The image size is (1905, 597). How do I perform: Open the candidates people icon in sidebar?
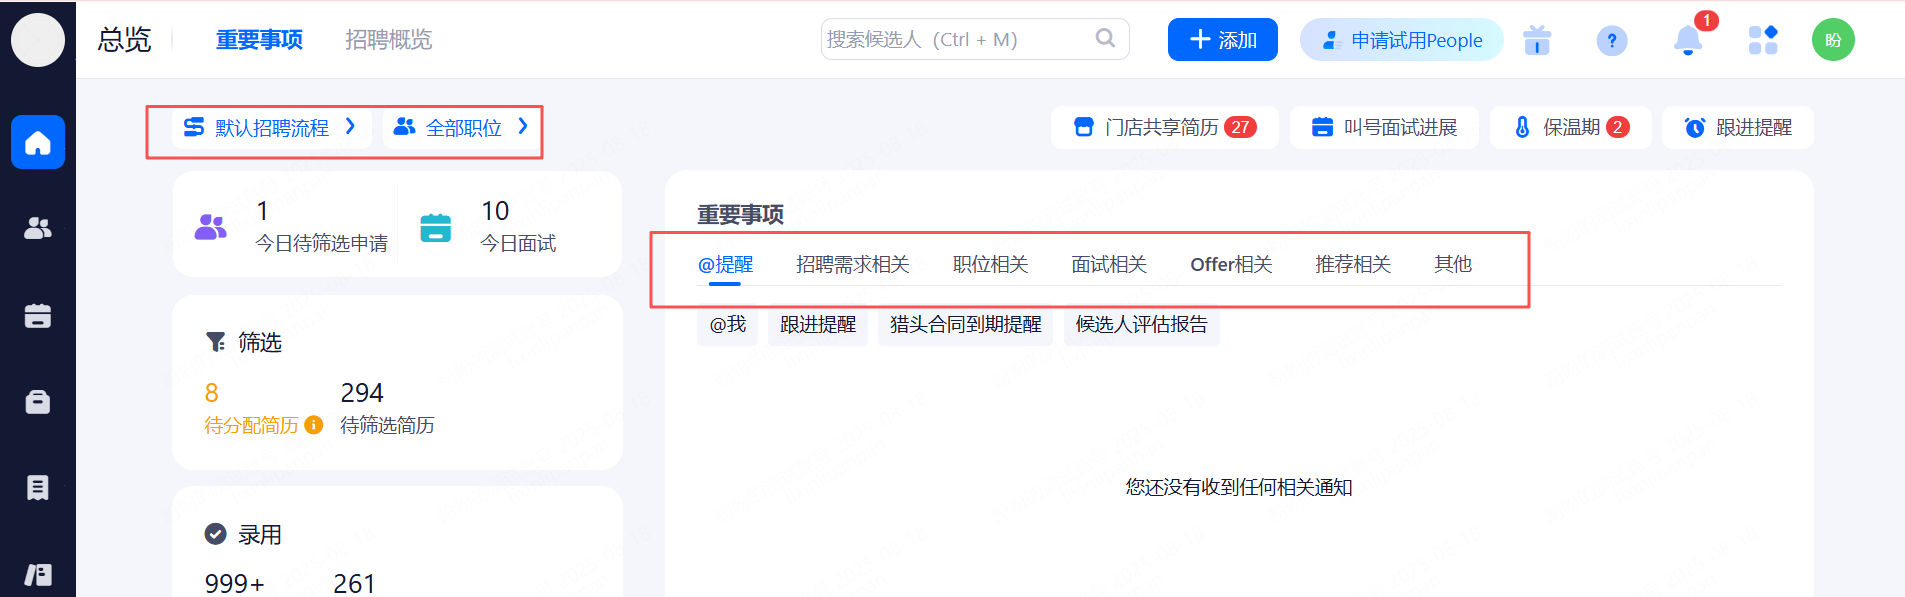tap(38, 229)
